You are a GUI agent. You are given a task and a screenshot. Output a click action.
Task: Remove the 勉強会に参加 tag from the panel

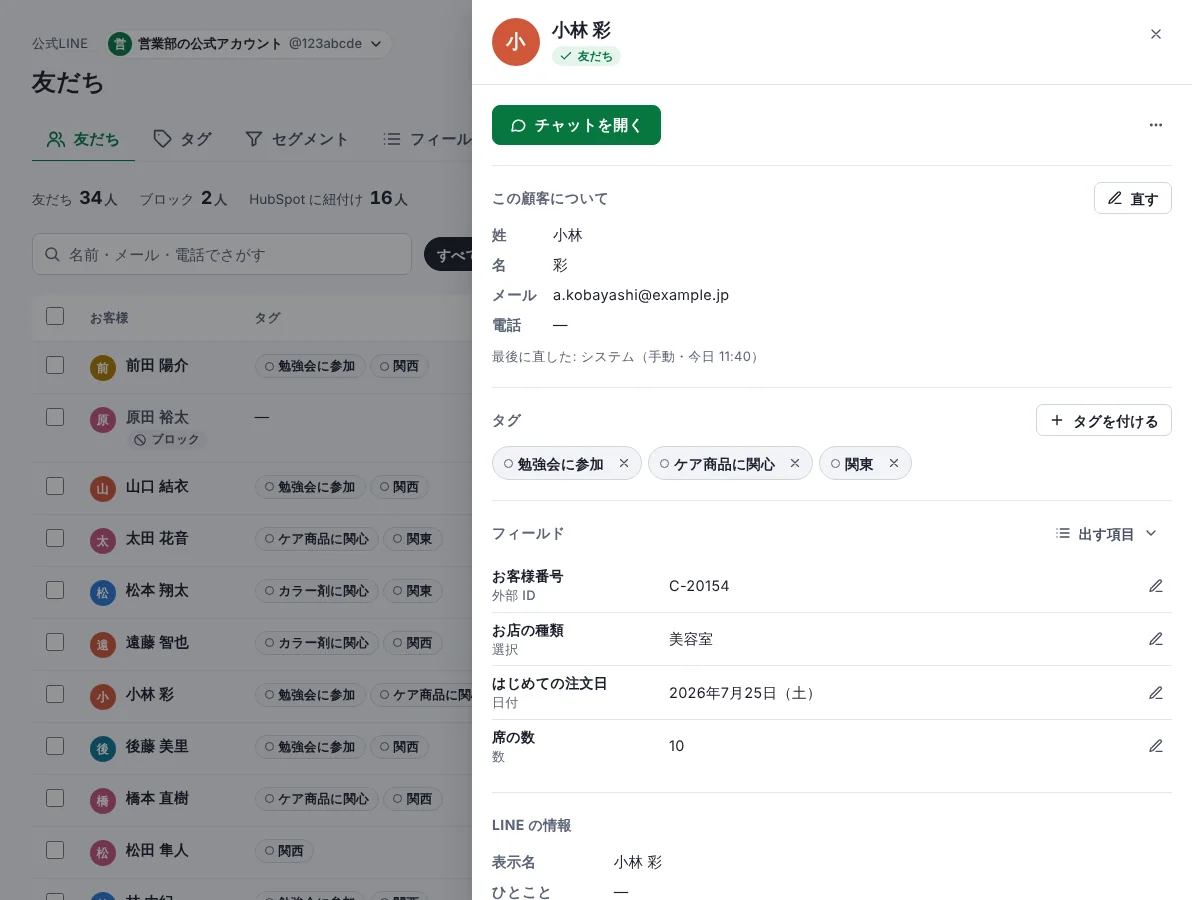623,463
